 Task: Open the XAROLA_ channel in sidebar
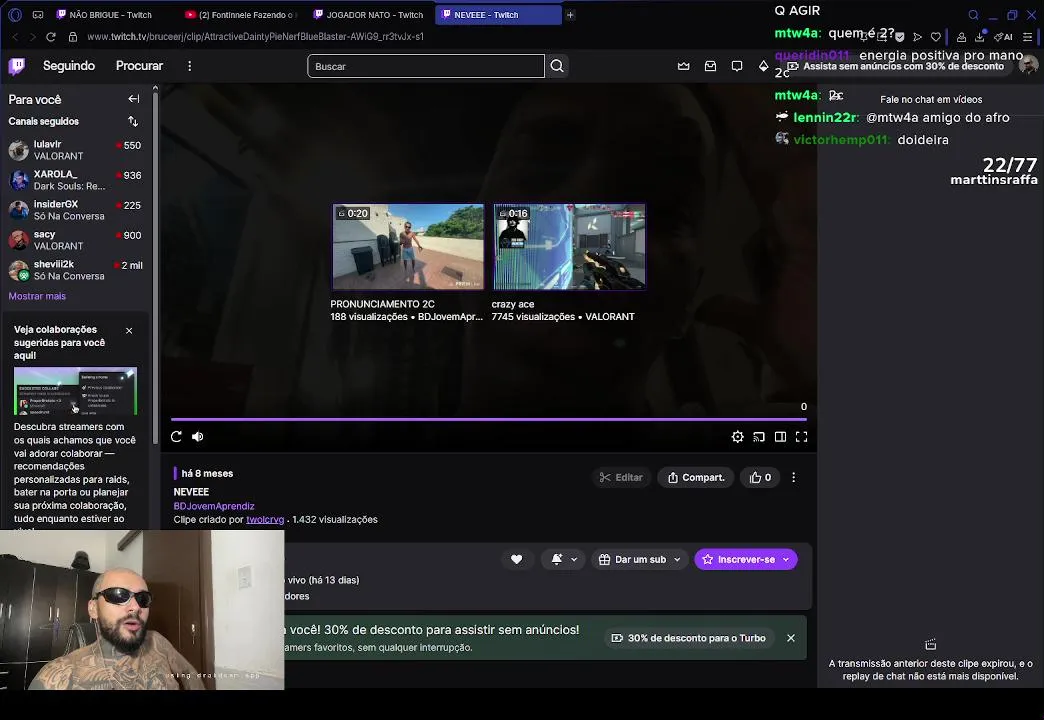pos(75,180)
